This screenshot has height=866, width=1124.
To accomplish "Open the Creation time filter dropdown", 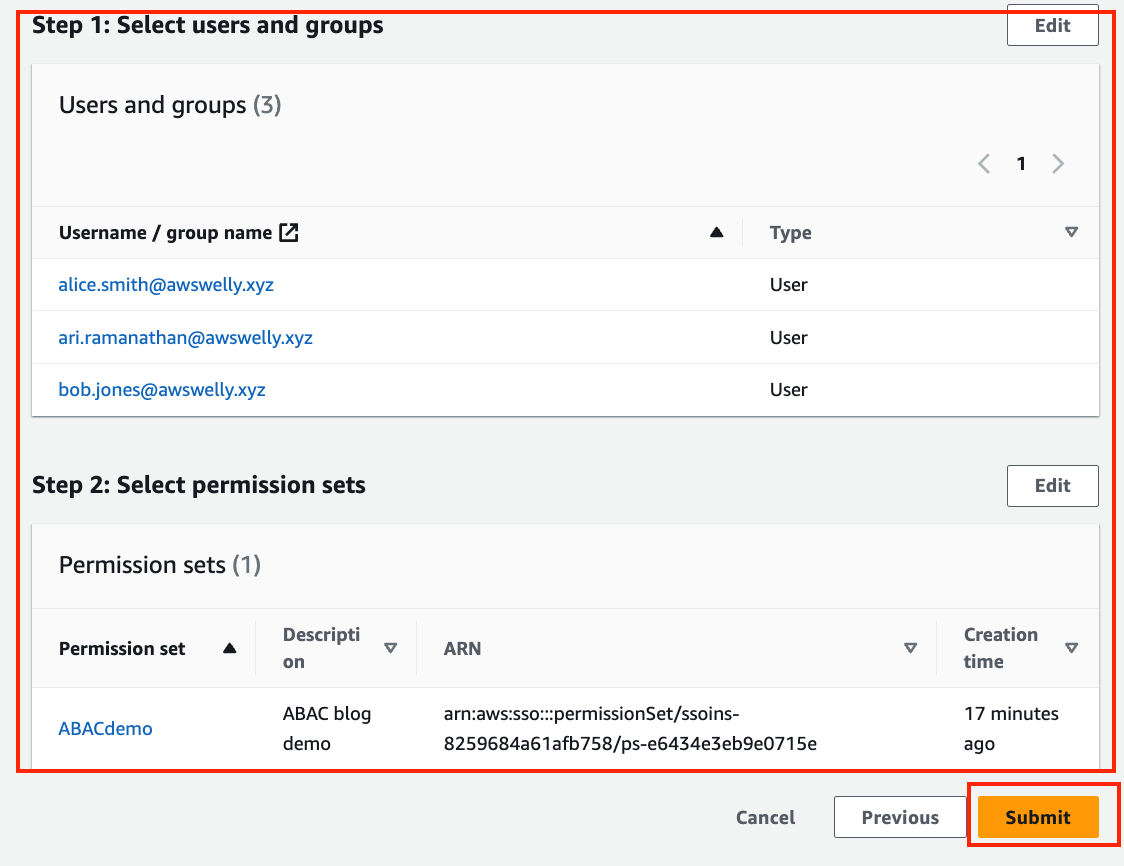I will pyautogui.click(x=1071, y=648).
